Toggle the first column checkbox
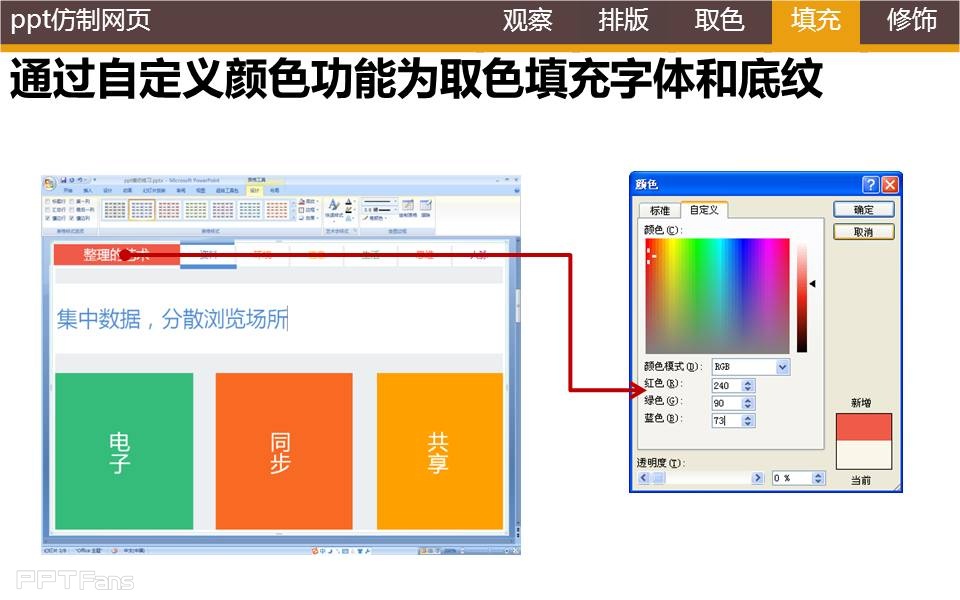 tap(71, 201)
